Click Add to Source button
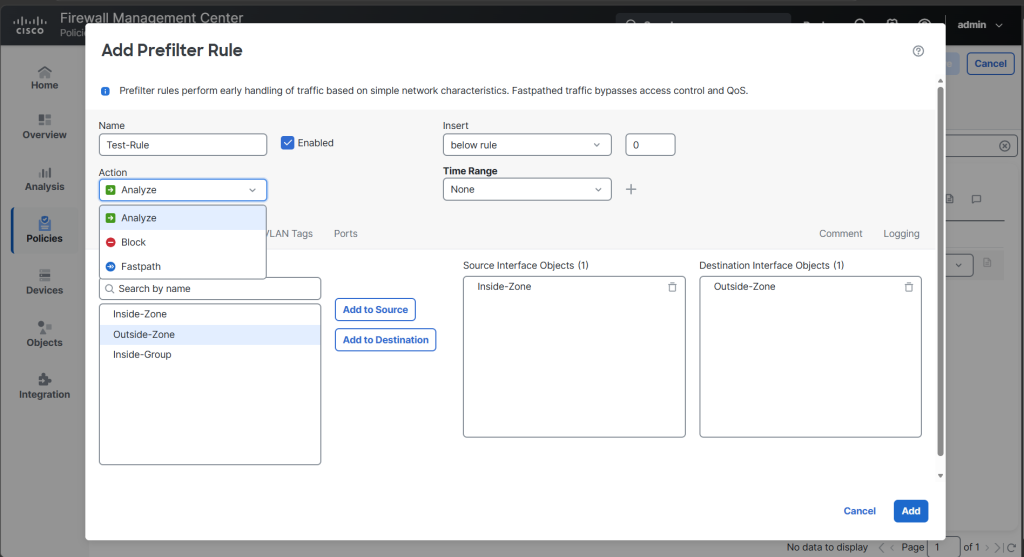Viewport: 1024px width, 557px height. [x=376, y=310]
